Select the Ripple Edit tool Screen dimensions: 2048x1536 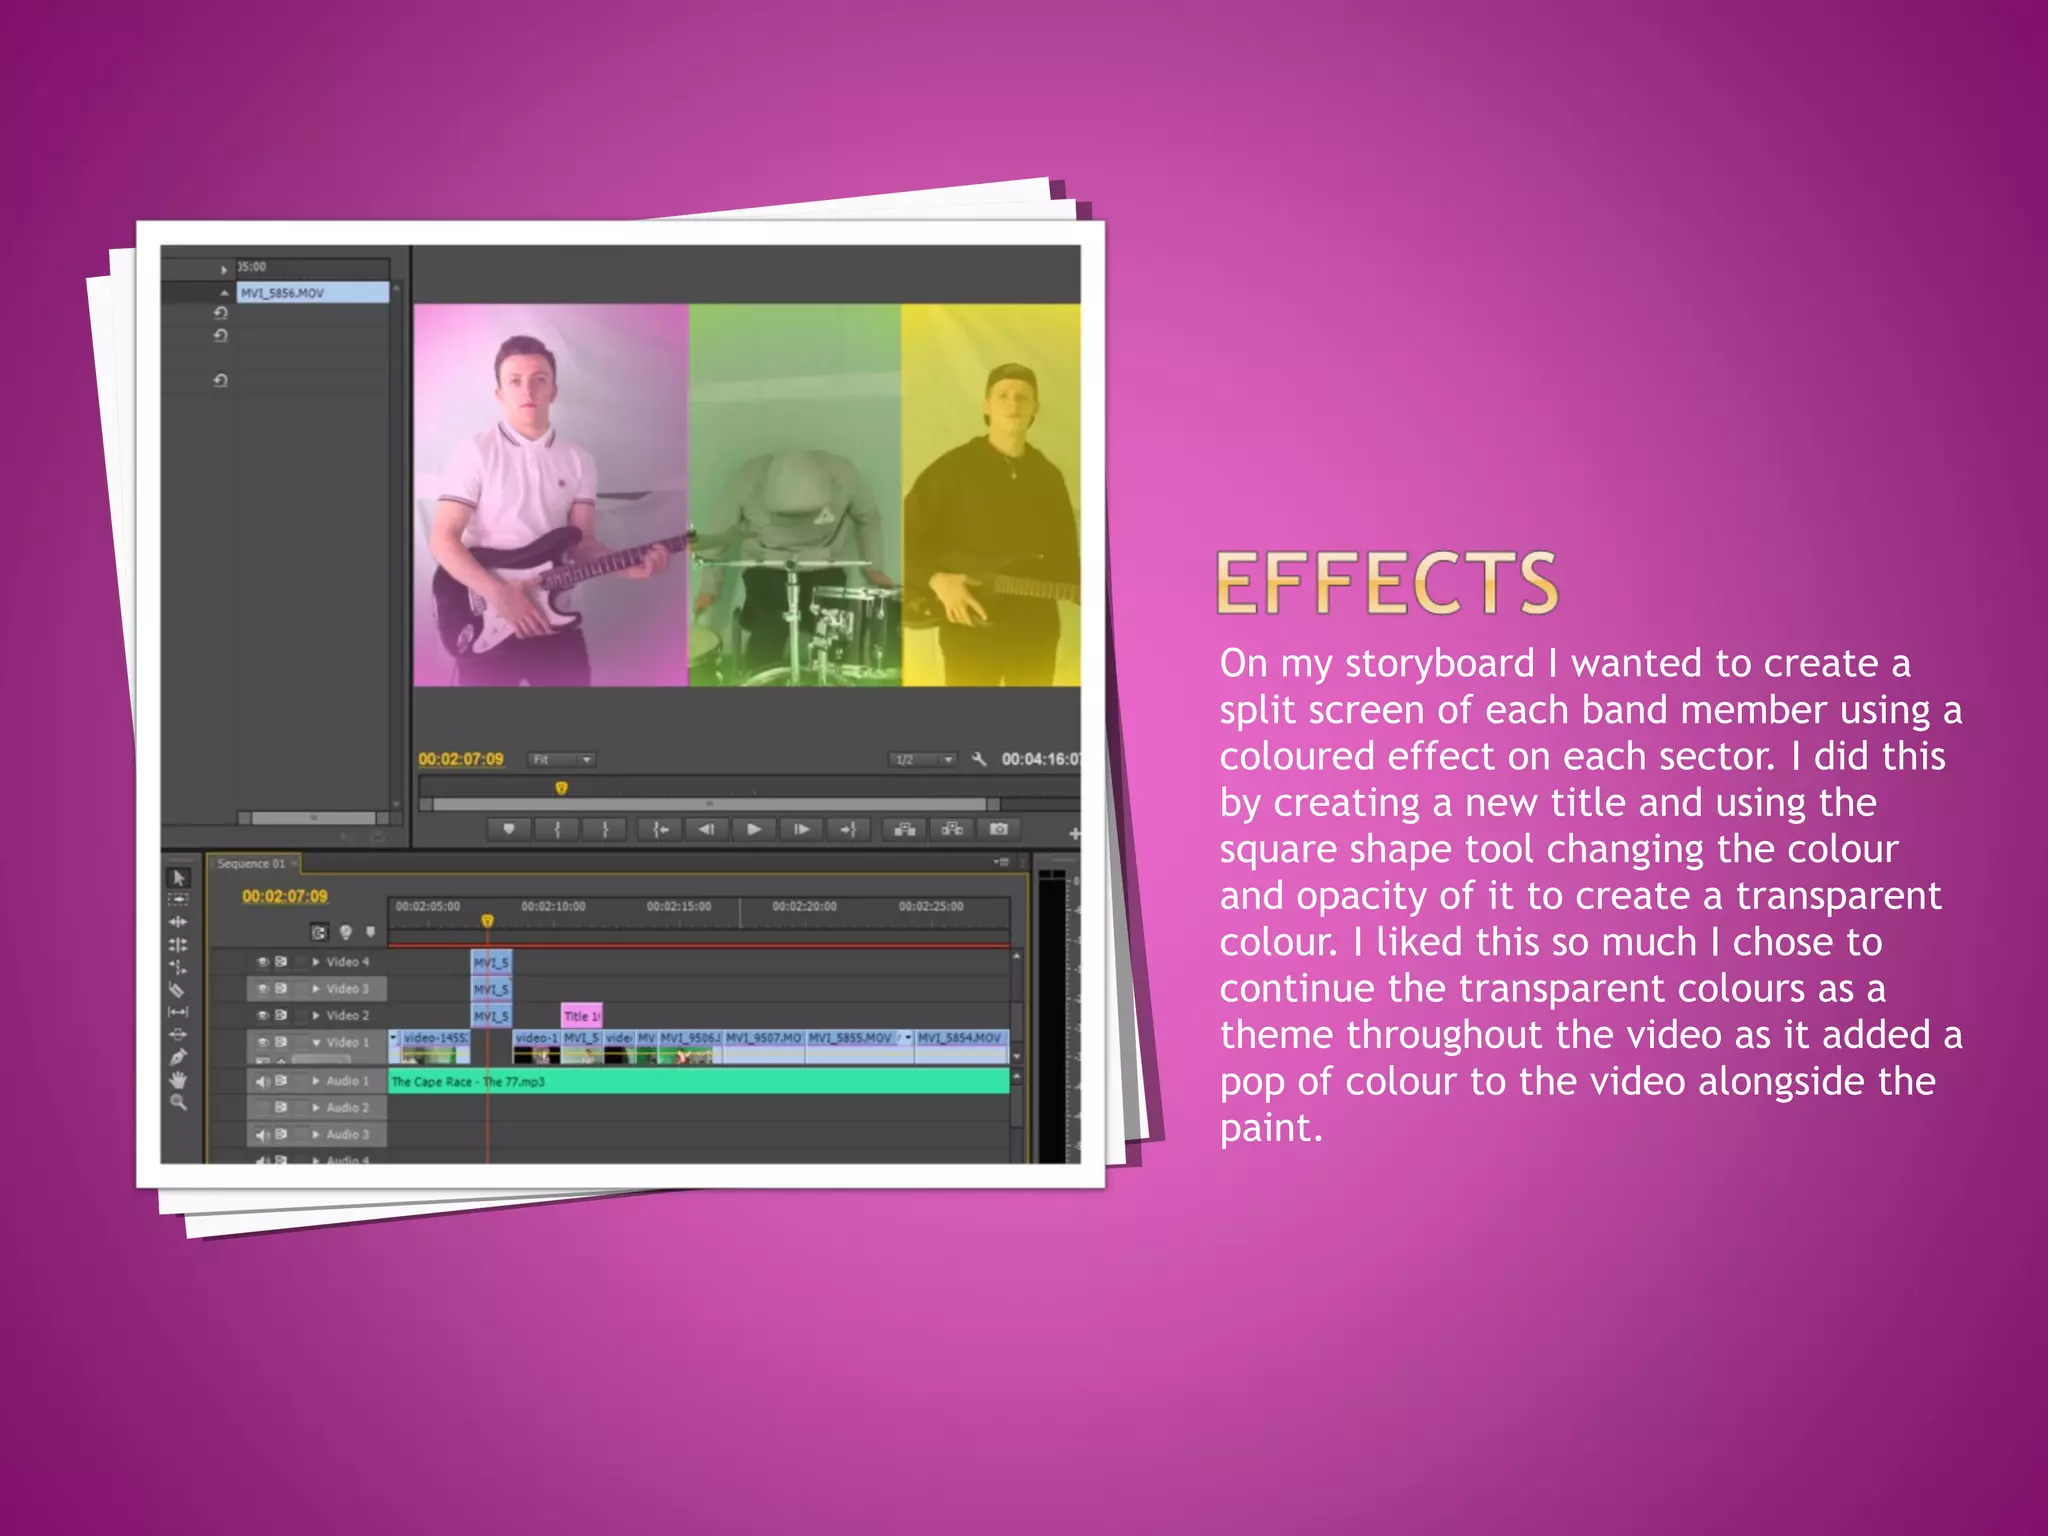click(x=178, y=921)
